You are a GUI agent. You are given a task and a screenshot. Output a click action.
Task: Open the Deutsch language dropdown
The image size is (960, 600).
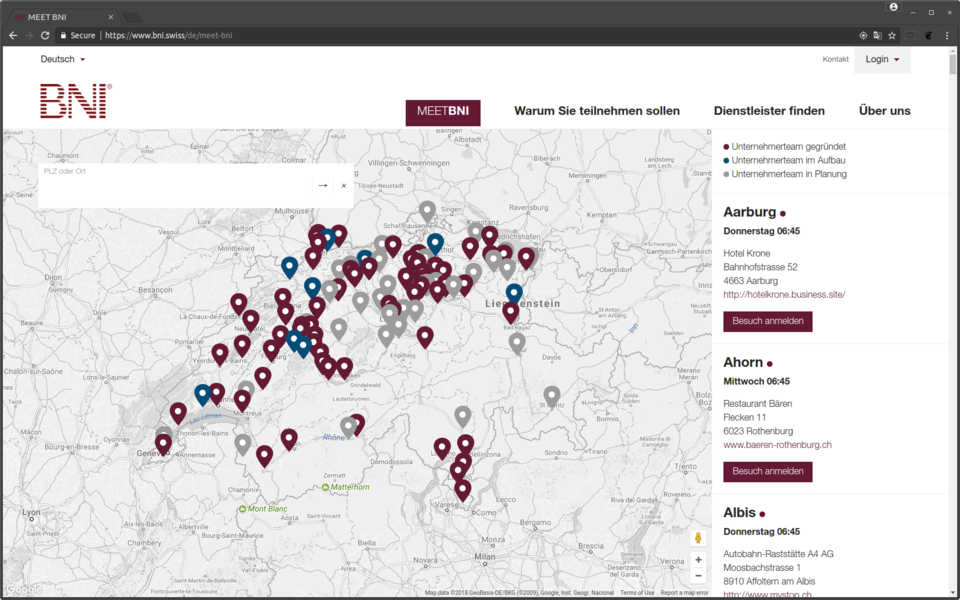[62, 59]
